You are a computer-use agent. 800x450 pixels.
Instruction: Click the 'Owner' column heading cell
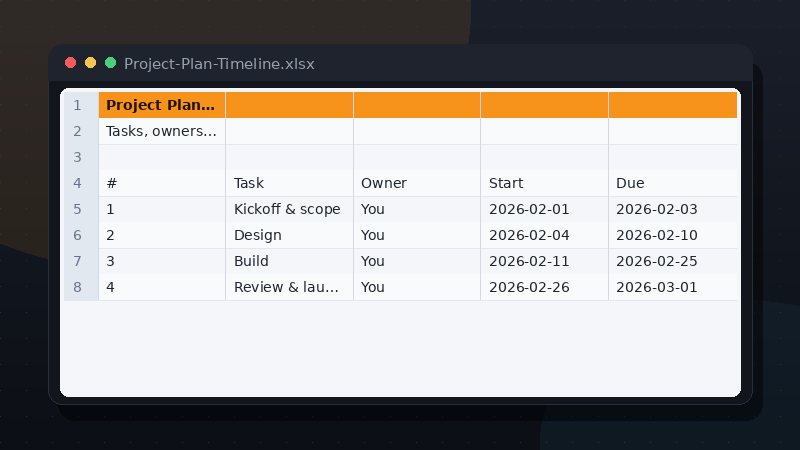pyautogui.click(x=417, y=183)
